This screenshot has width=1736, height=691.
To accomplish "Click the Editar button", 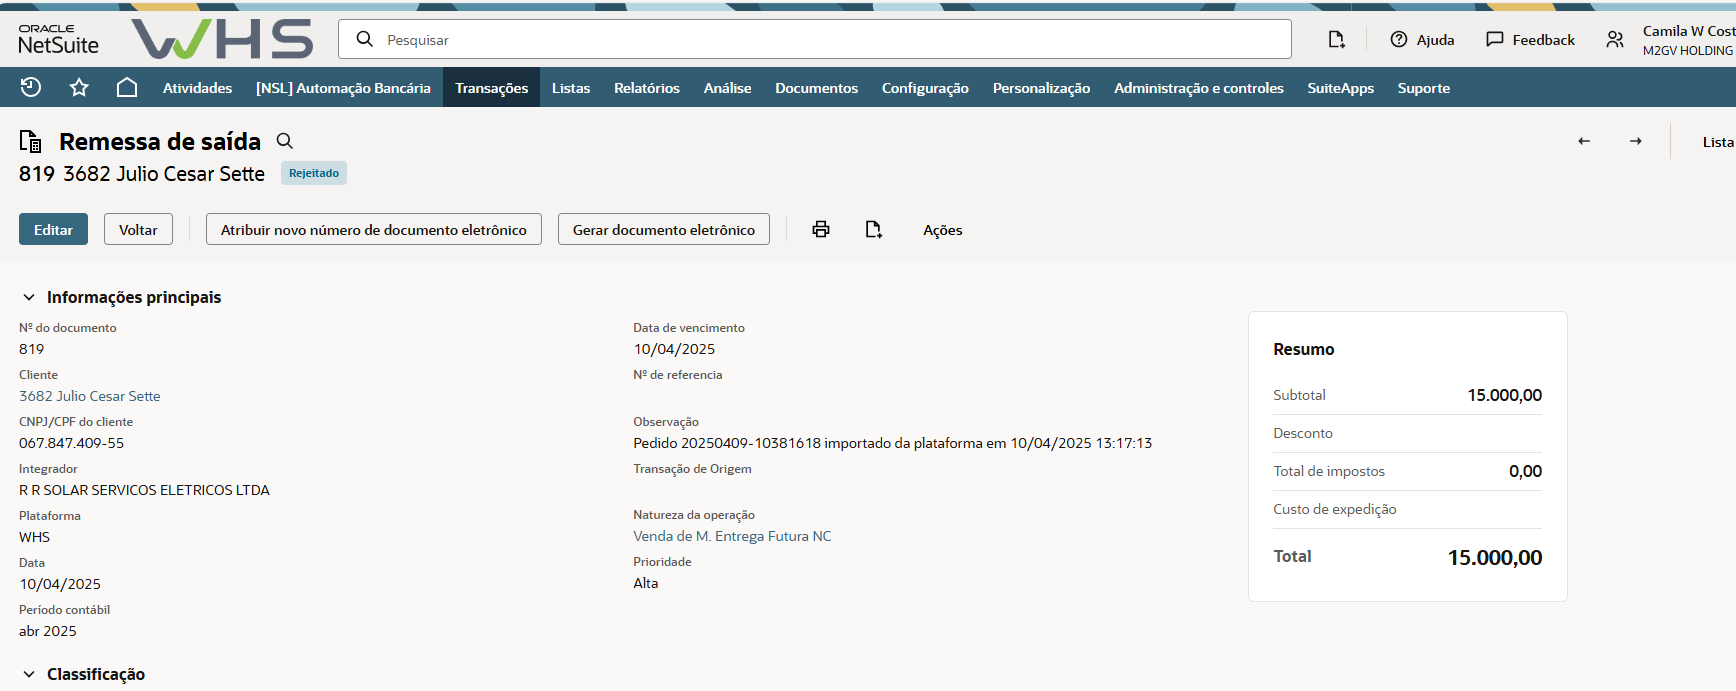I will click(x=53, y=229).
